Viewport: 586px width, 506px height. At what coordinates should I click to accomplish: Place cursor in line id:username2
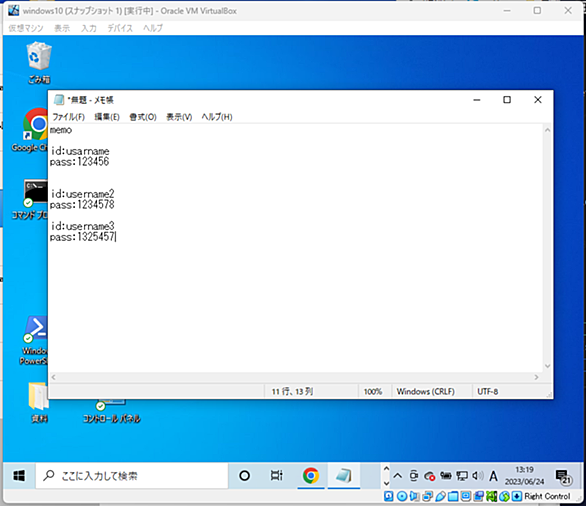click(82, 194)
